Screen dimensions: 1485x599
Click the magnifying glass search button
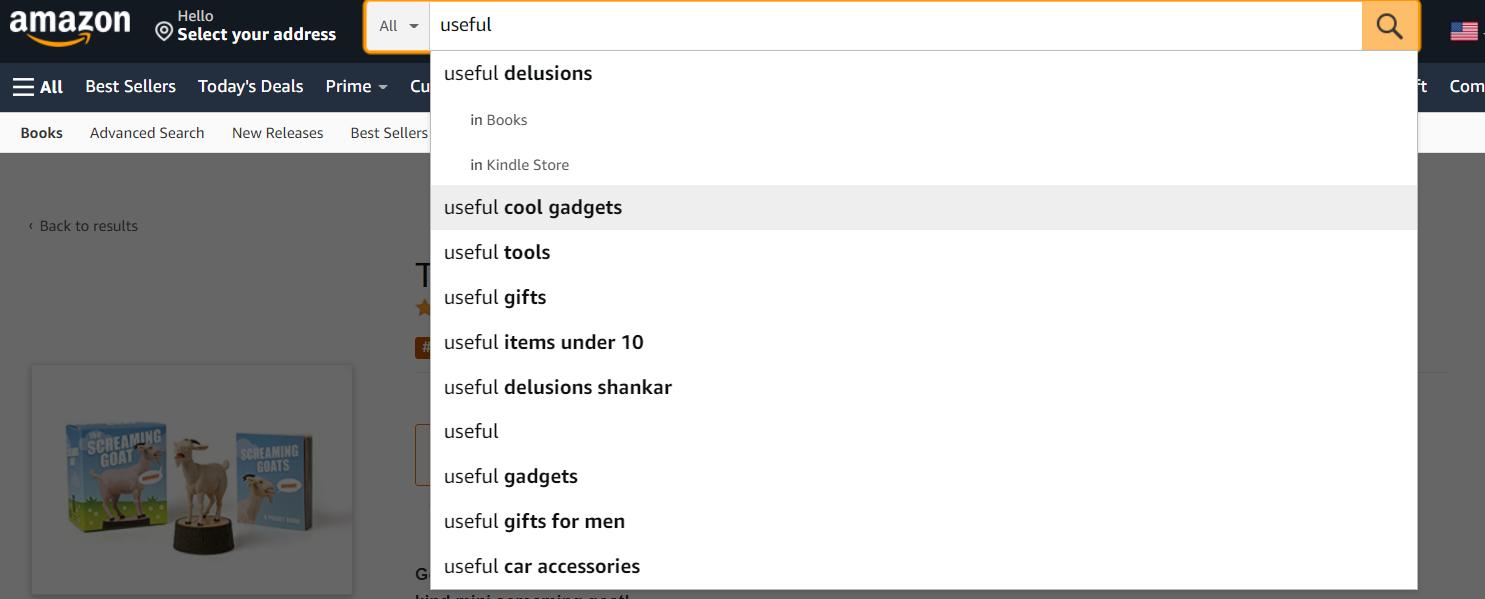pyautogui.click(x=1389, y=26)
